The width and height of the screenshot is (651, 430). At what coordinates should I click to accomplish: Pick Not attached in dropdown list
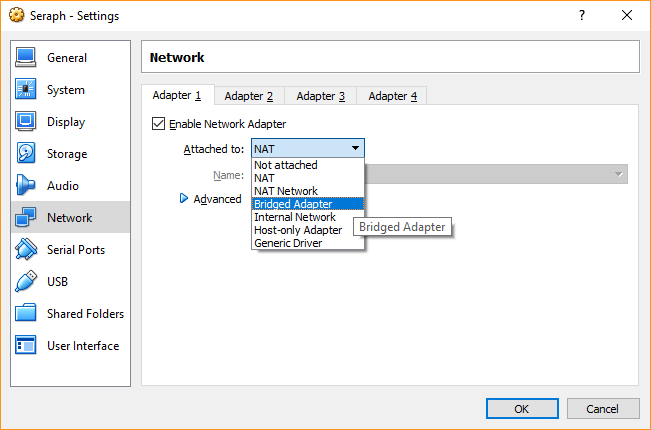285,165
